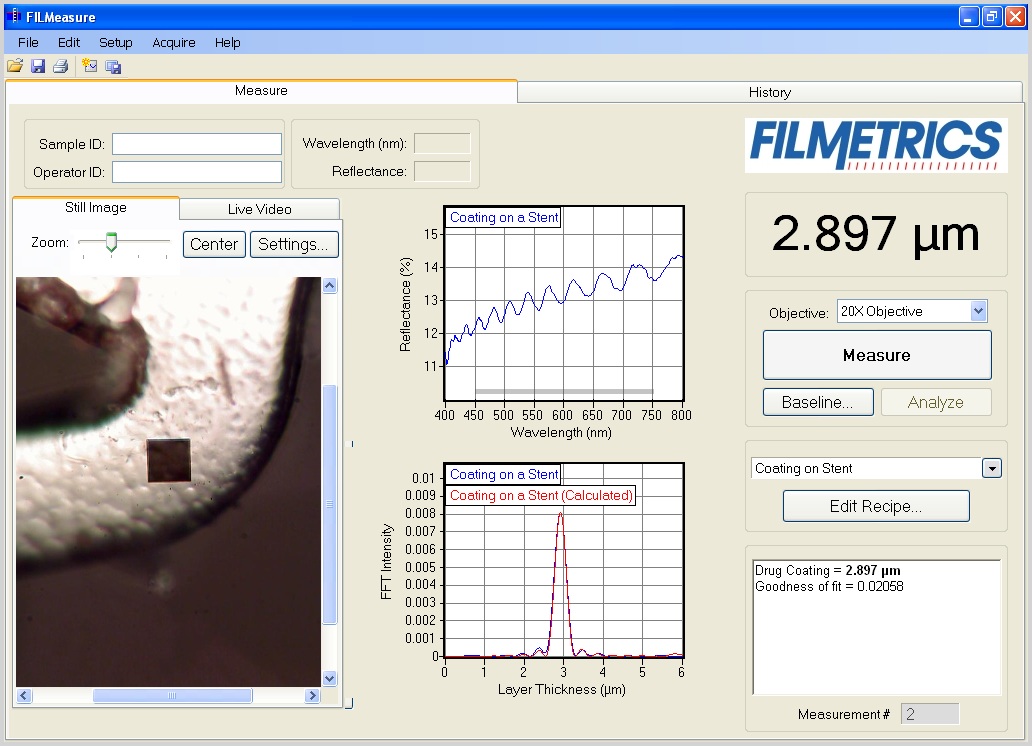1032x746 pixels.
Task: Open the File menu
Action: (x=28, y=43)
